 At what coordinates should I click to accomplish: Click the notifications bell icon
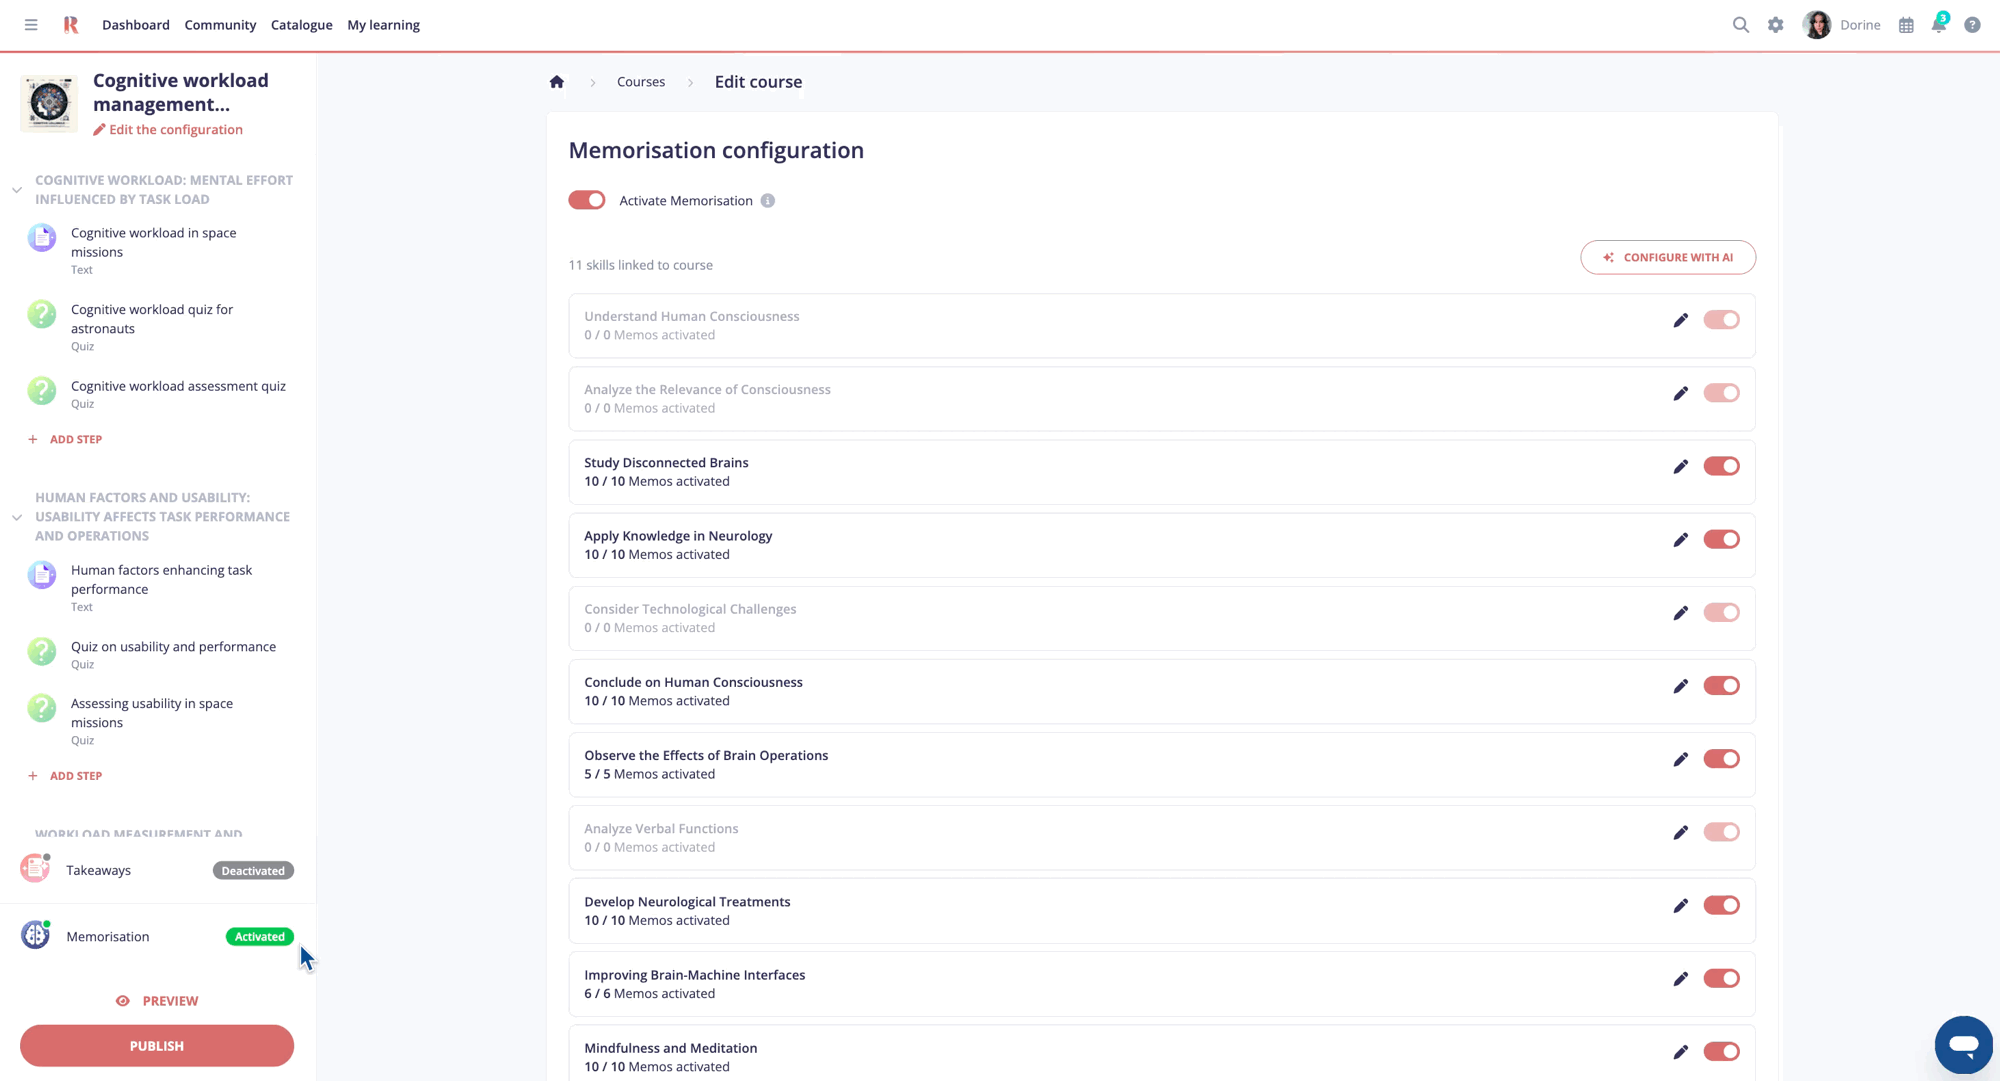[1938, 25]
